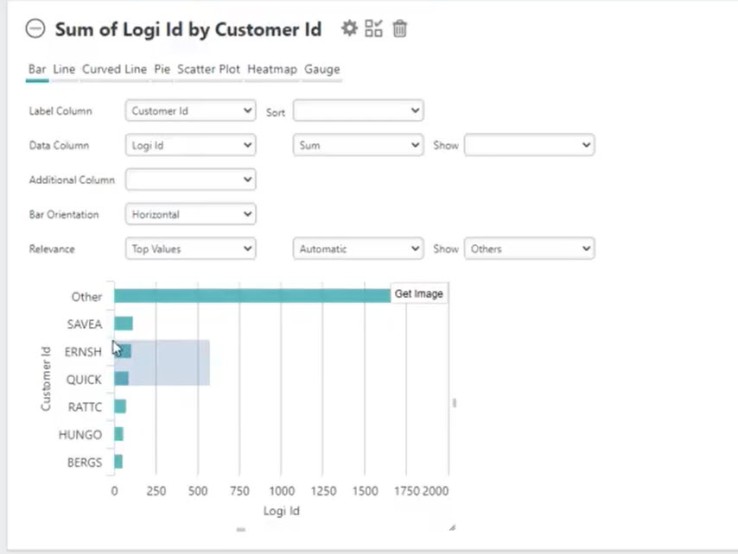This screenshot has width=738, height=554.
Task: Open the Heatmap tab
Action: 272,70
